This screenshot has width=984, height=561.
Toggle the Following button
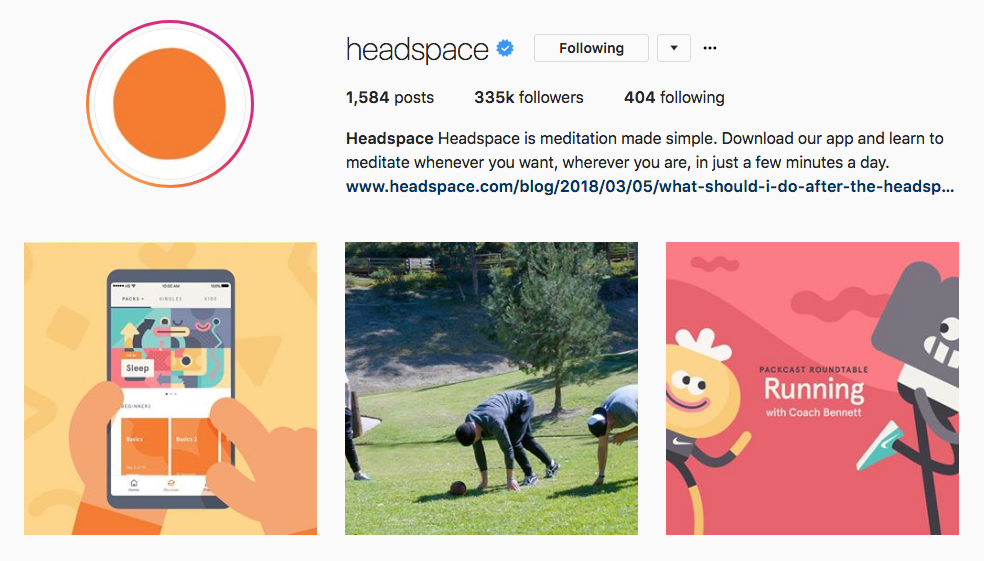click(591, 48)
